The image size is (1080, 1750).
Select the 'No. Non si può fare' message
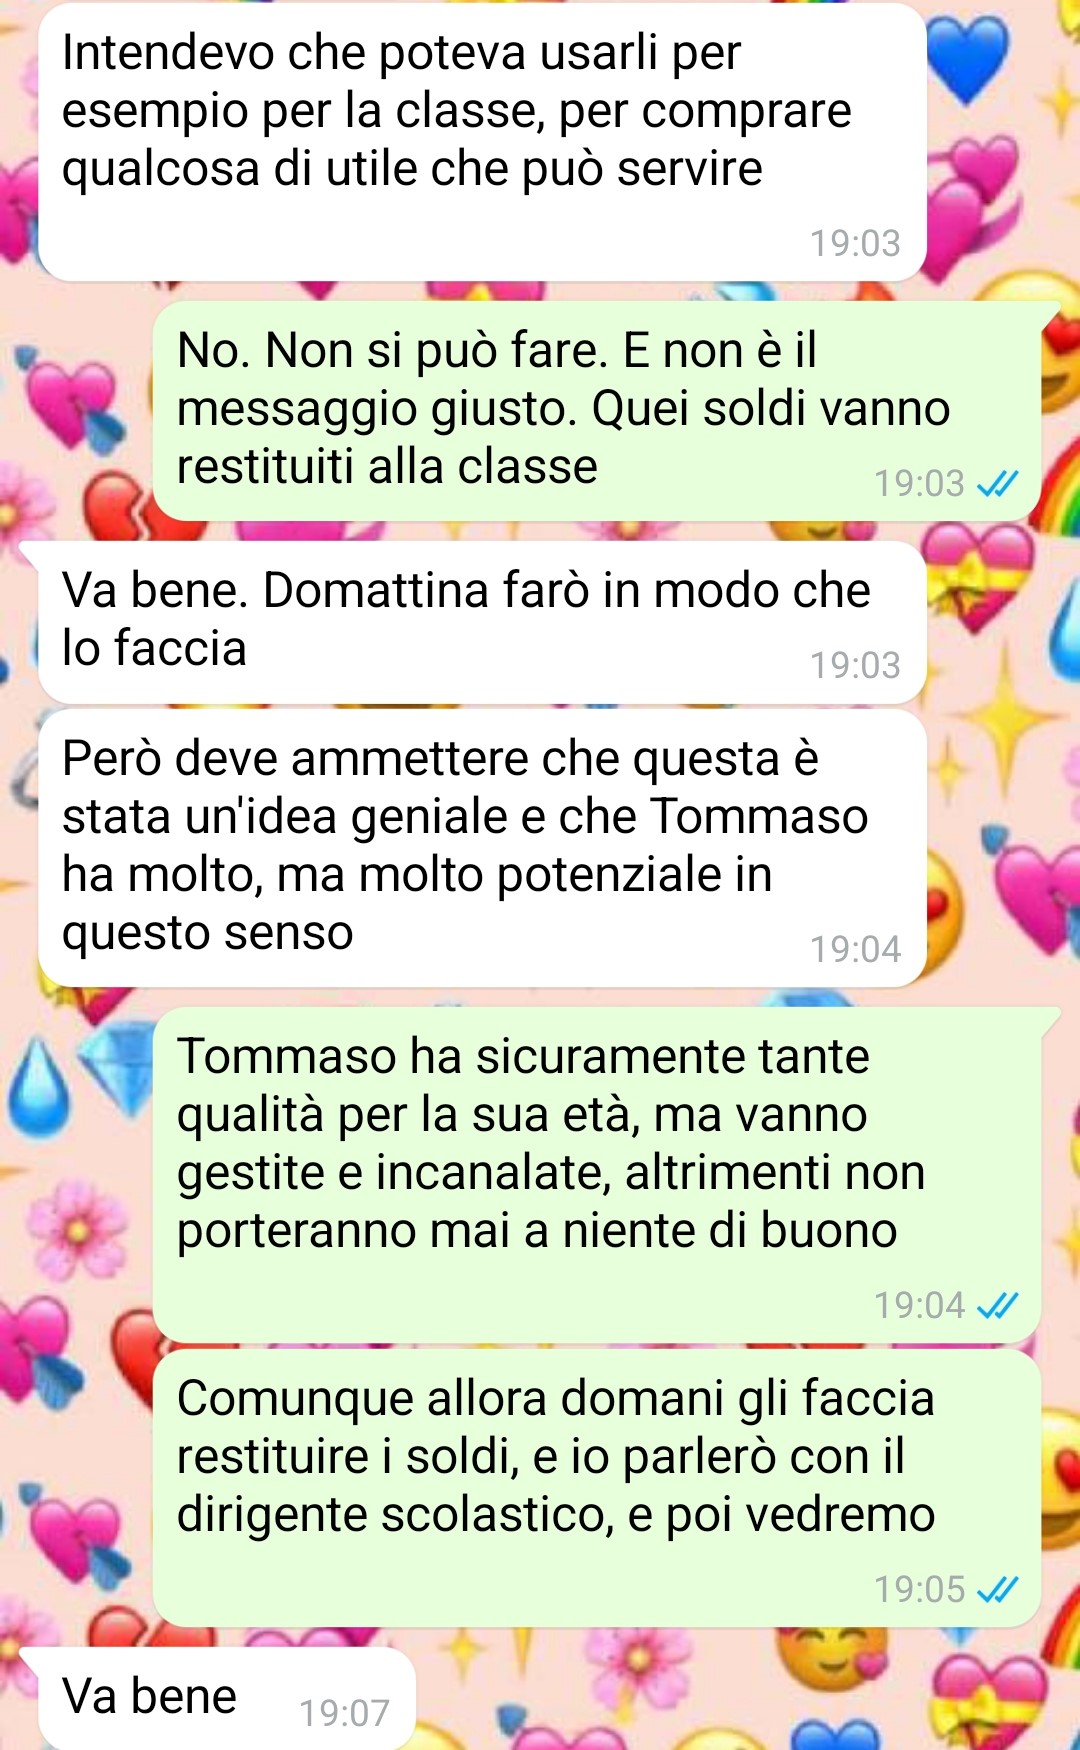click(x=598, y=411)
